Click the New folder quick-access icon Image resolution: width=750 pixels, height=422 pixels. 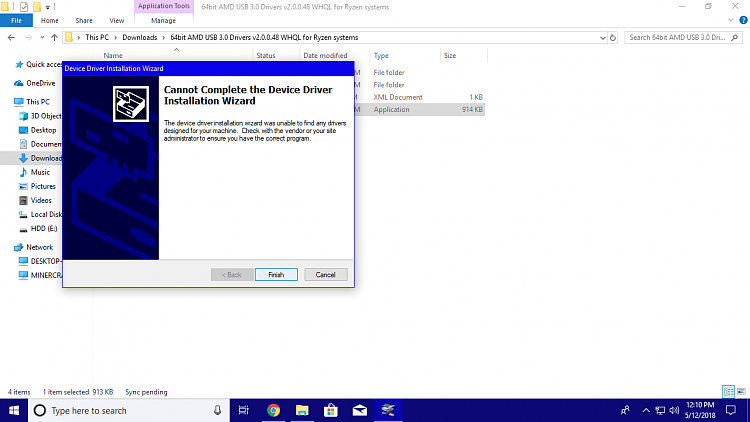pyautogui.click(x=37, y=7)
